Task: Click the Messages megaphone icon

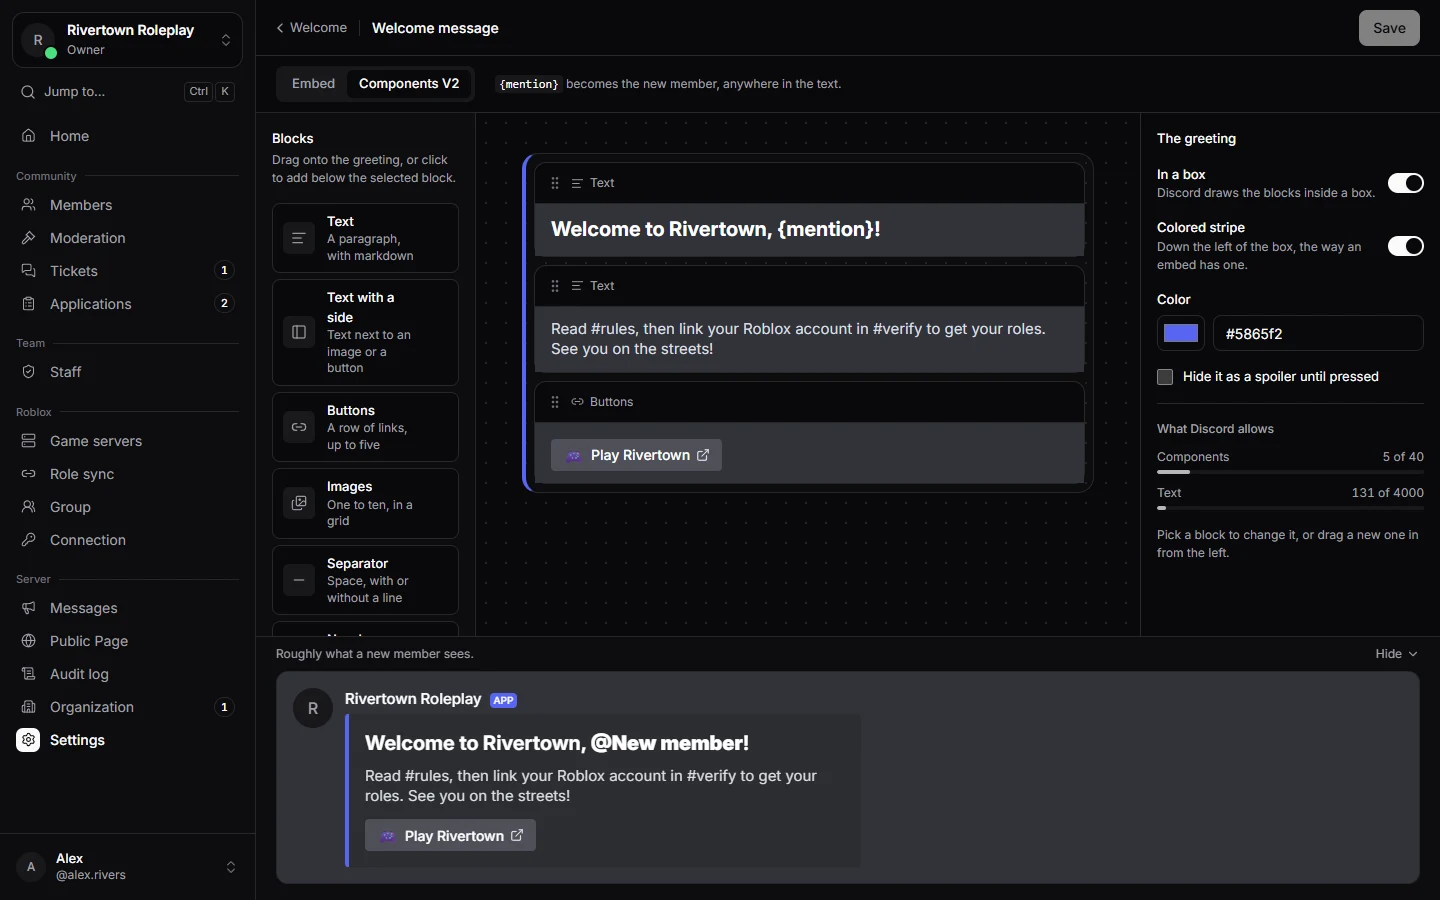Action: click(29, 608)
